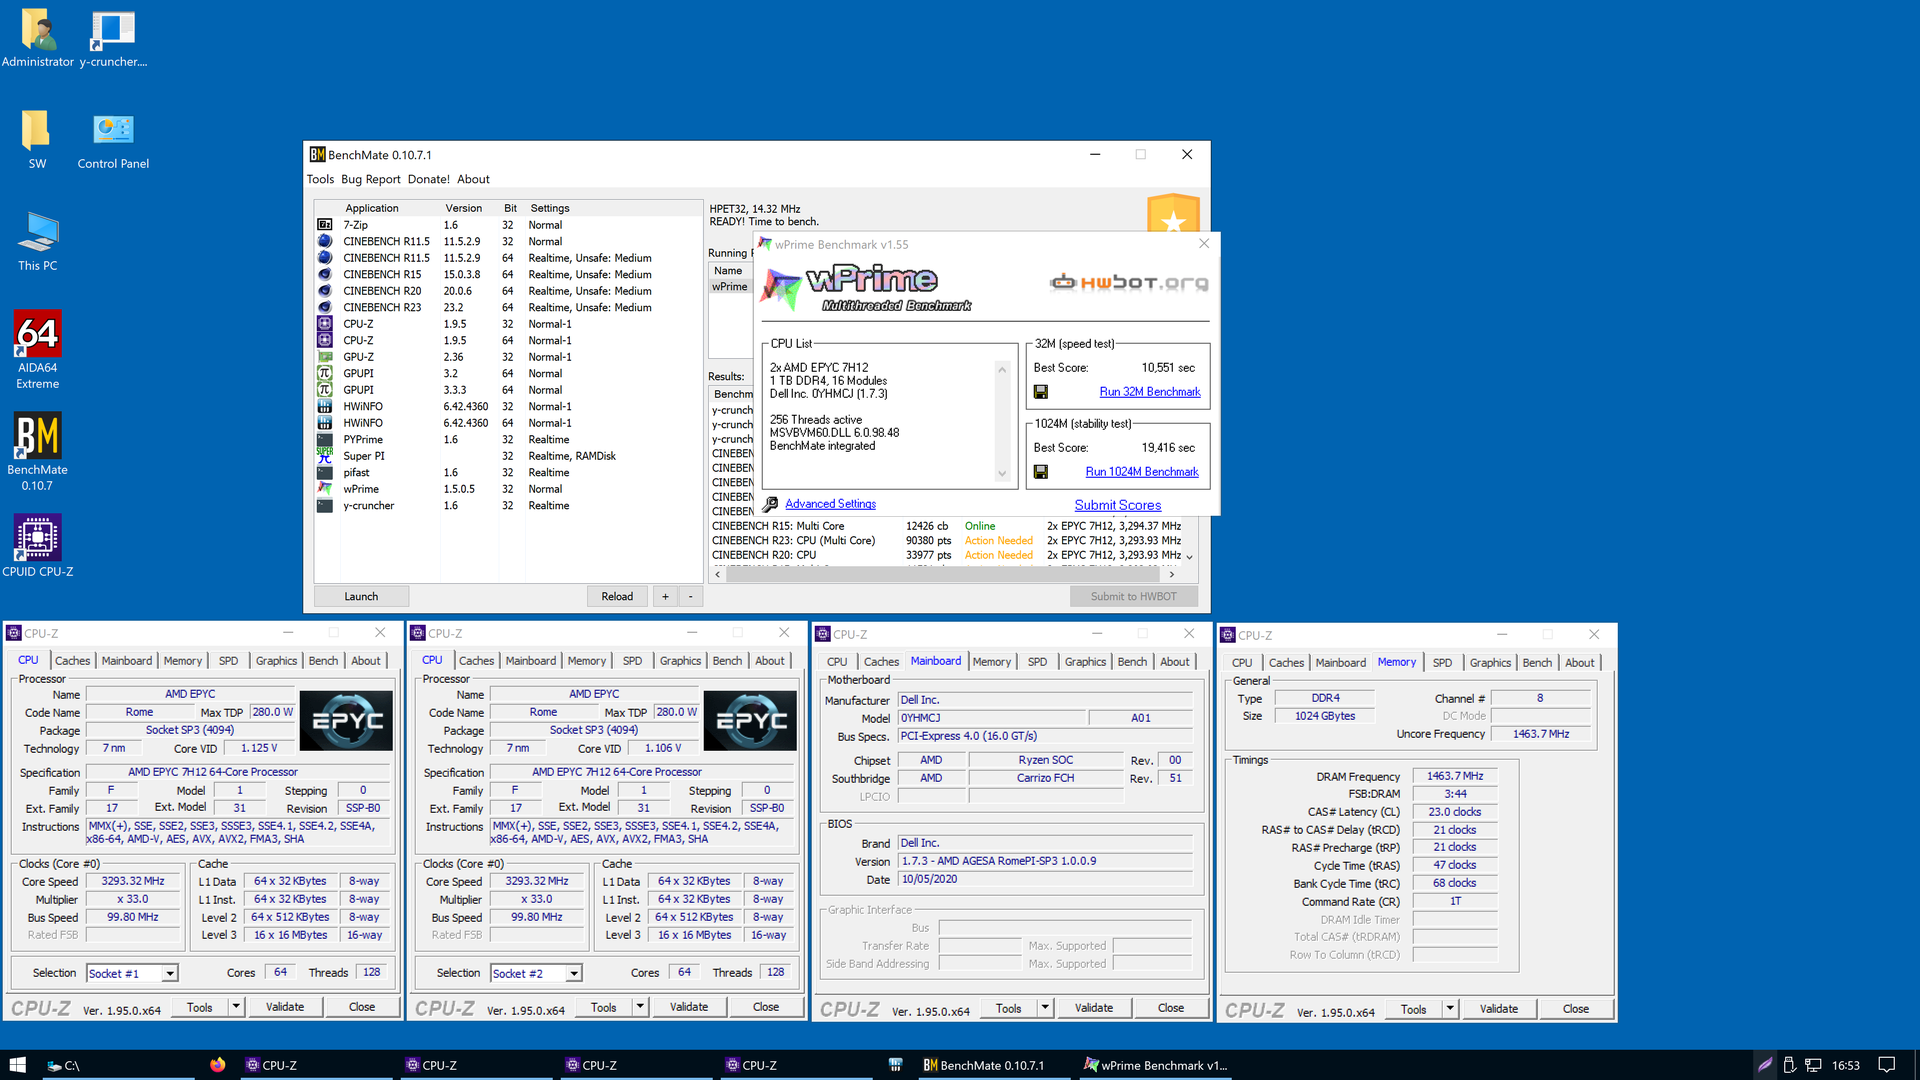Click save icon under 32M speed test
The width and height of the screenshot is (1920, 1080).
click(1041, 392)
